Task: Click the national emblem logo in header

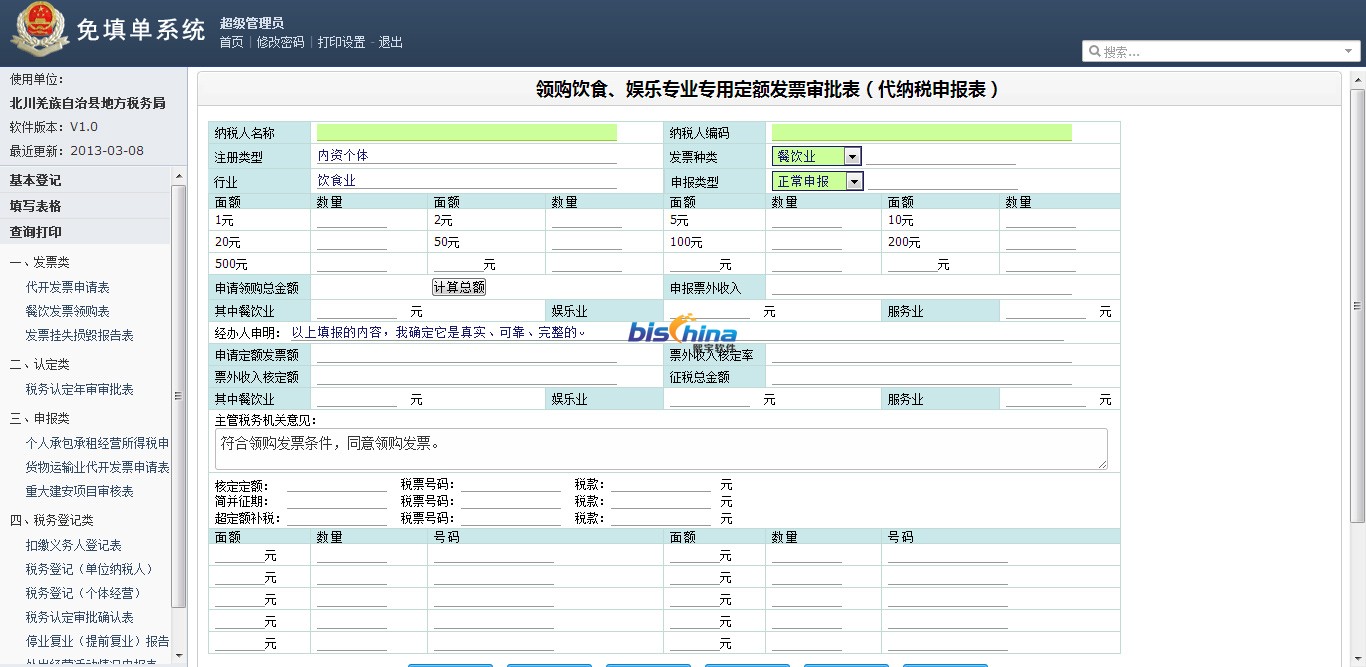Action: [40, 29]
